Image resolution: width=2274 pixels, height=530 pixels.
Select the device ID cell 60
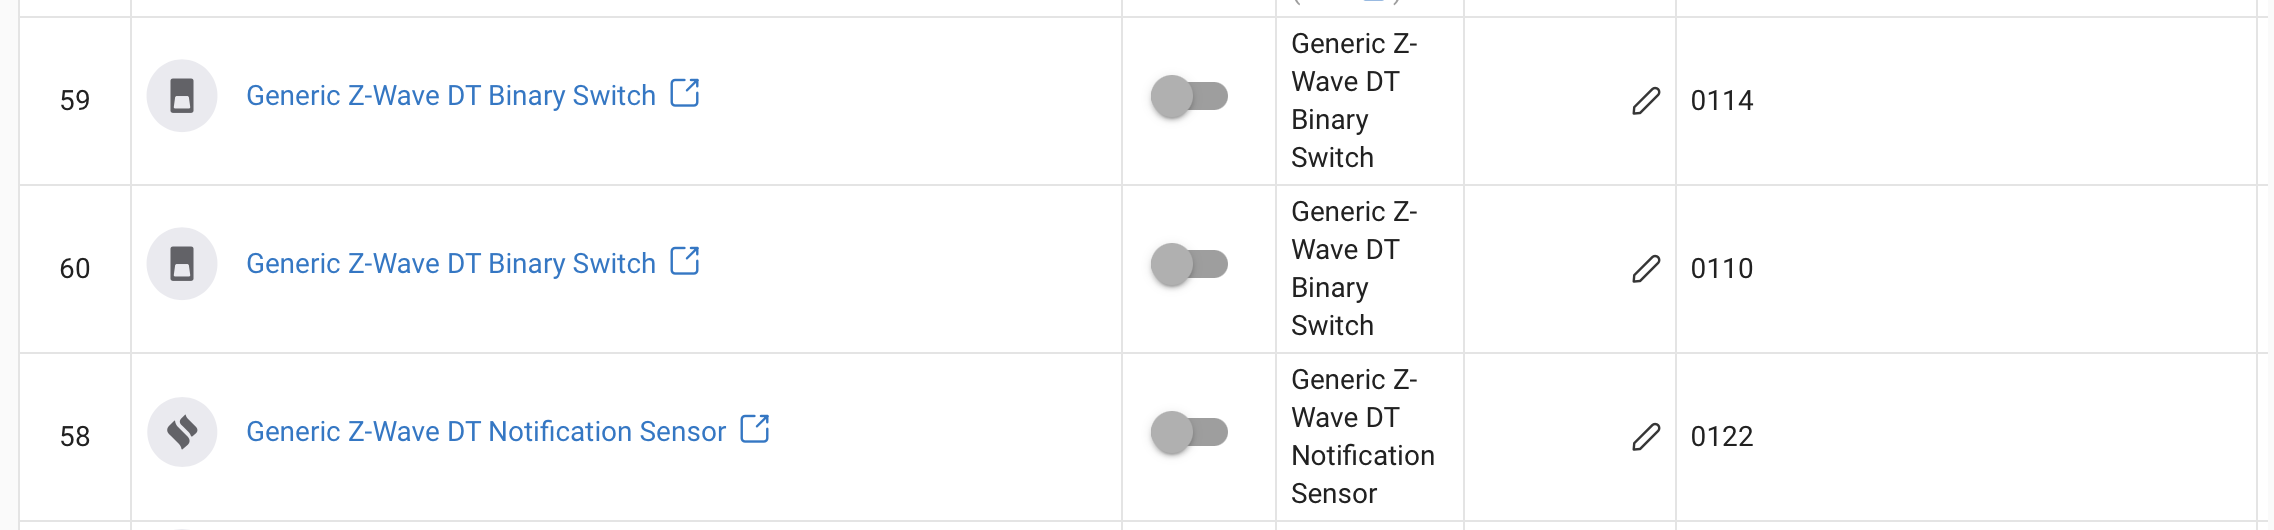pyautogui.click(x=75, y=269)
